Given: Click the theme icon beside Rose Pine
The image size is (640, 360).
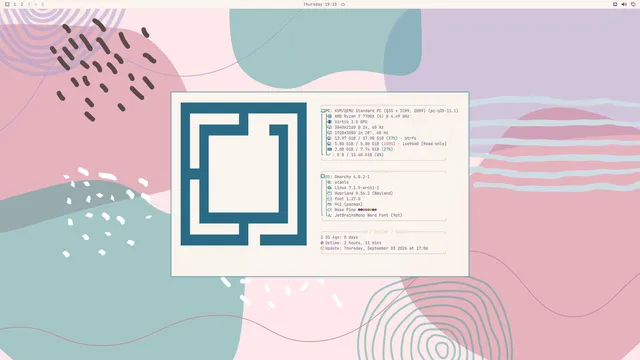Looking at the screenshot, I should pyautogui.click(x=329, y=210).
